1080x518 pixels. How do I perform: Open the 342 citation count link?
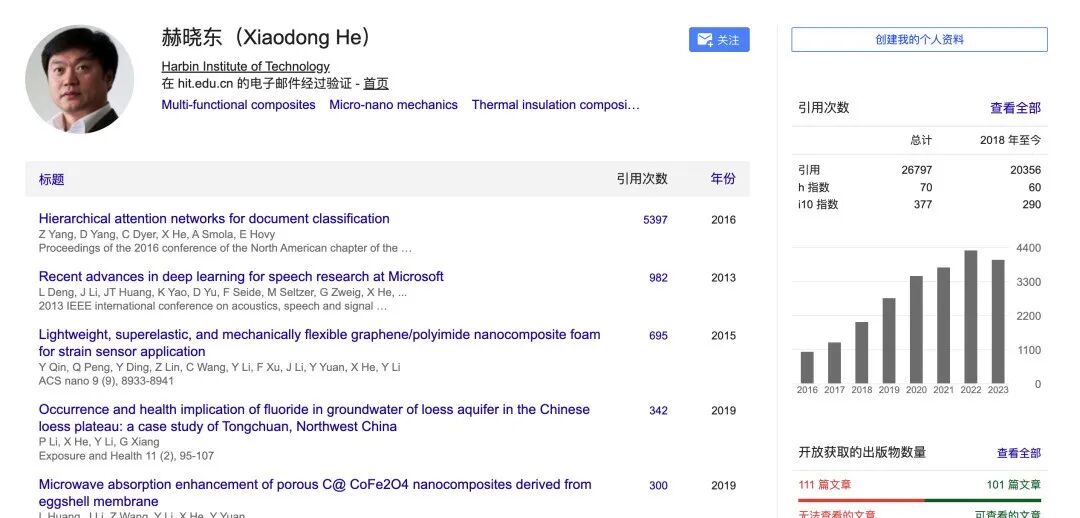click(658, 411)
